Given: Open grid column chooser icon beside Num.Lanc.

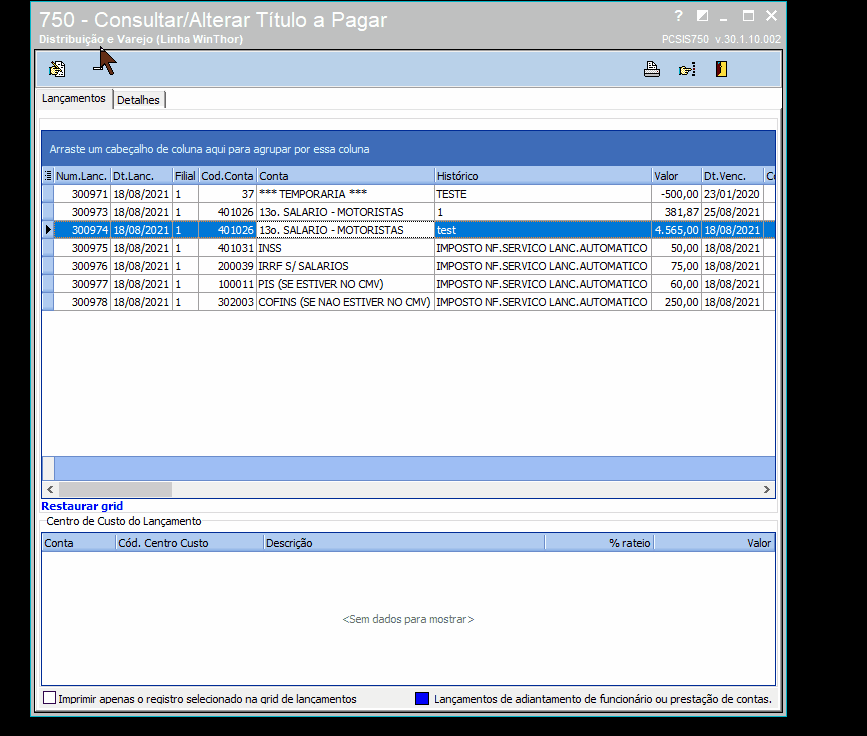Looking at the screenshot, I should point(48,176).
